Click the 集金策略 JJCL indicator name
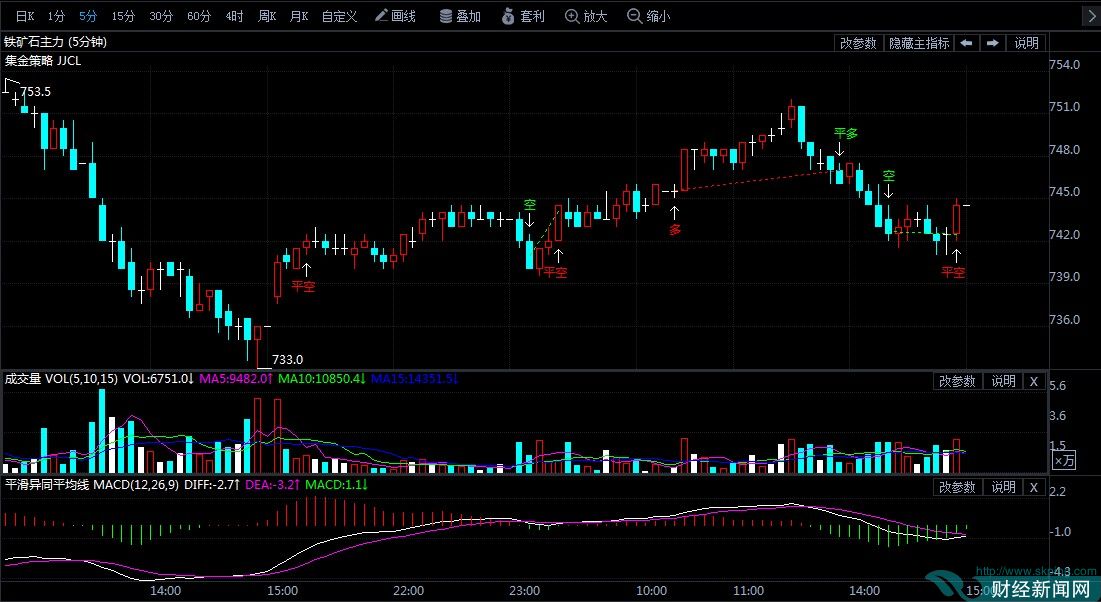The height and width of the screenshot is (602, 1101). coord(43,60)
